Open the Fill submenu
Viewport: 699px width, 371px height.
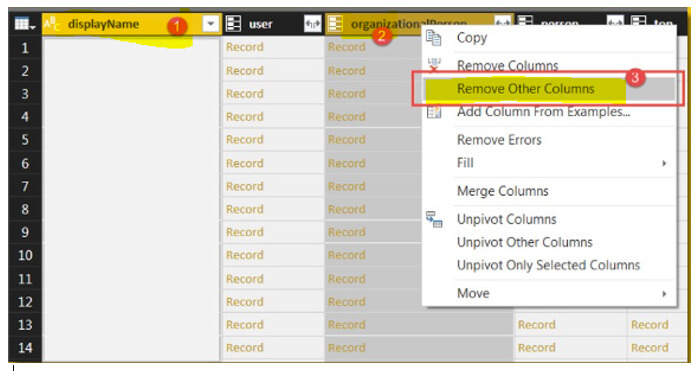pyautogui.click(x=465, y=163)
